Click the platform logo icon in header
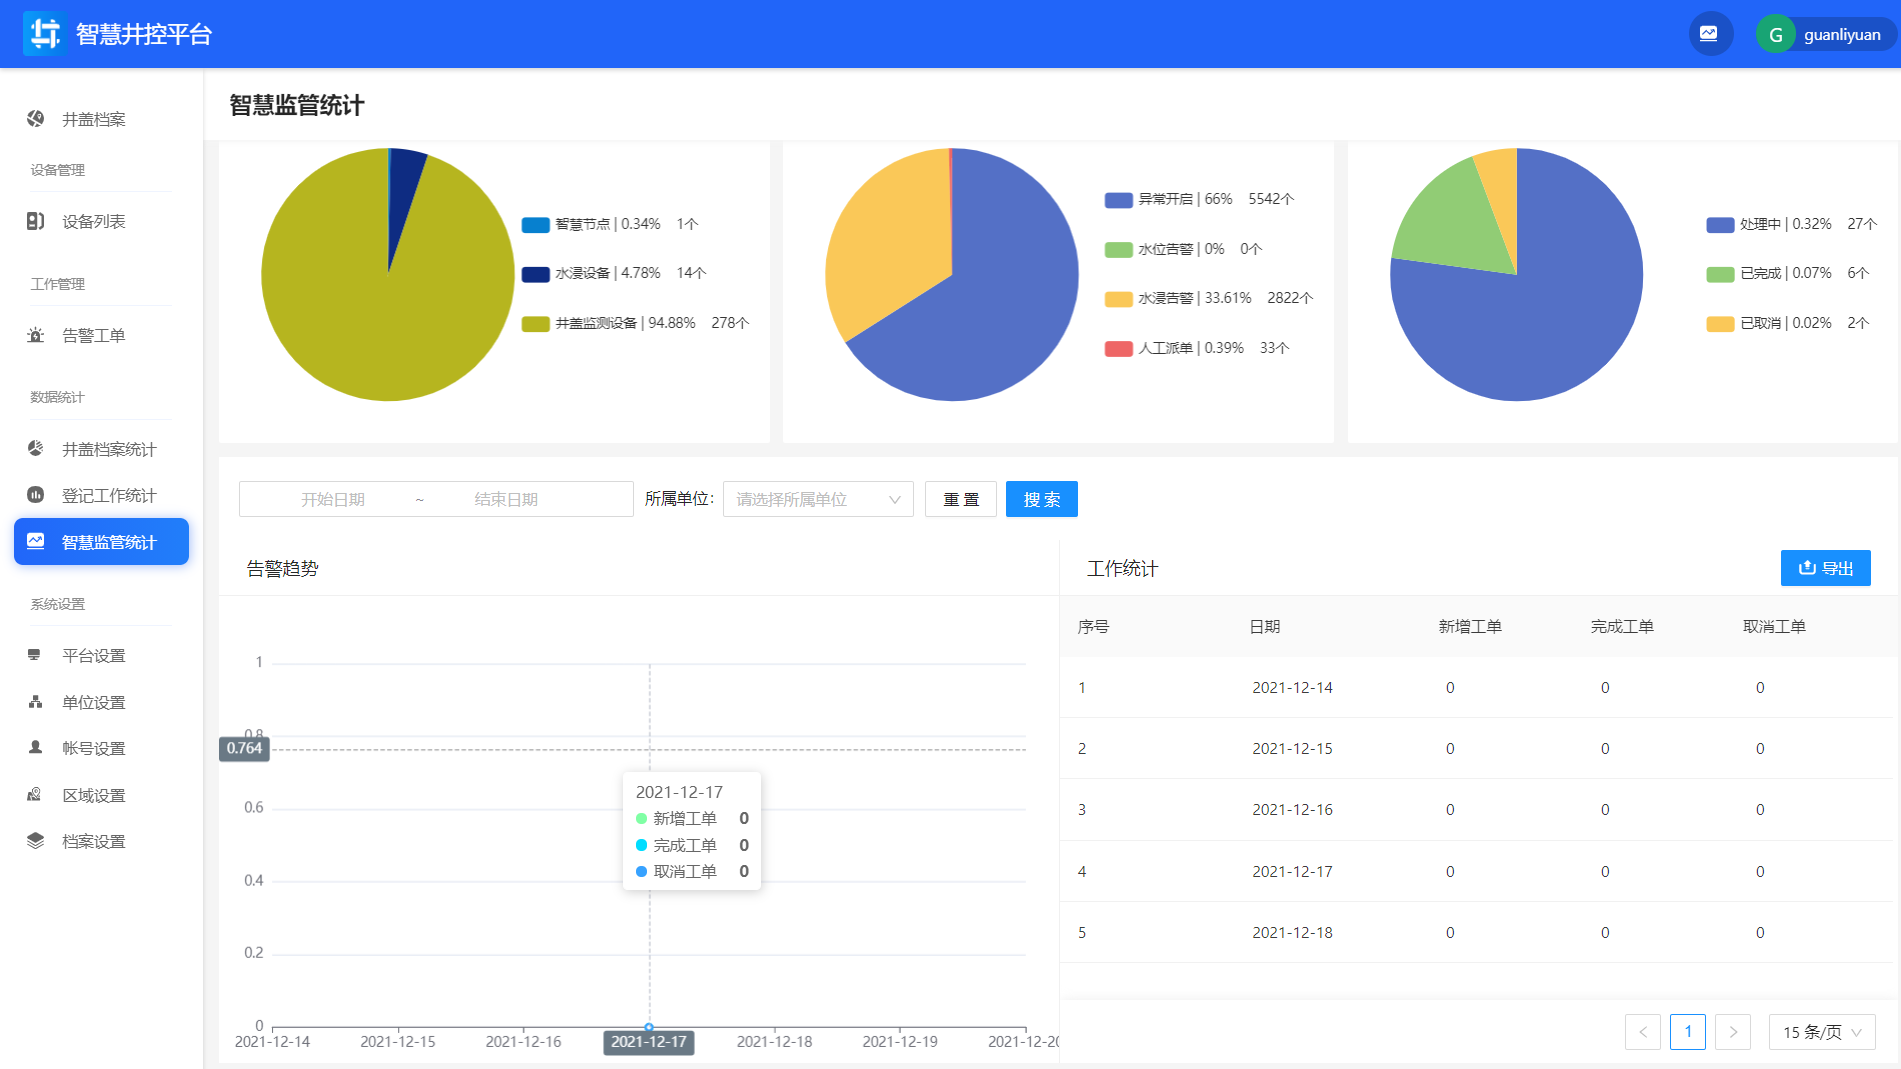 point(44,34)
